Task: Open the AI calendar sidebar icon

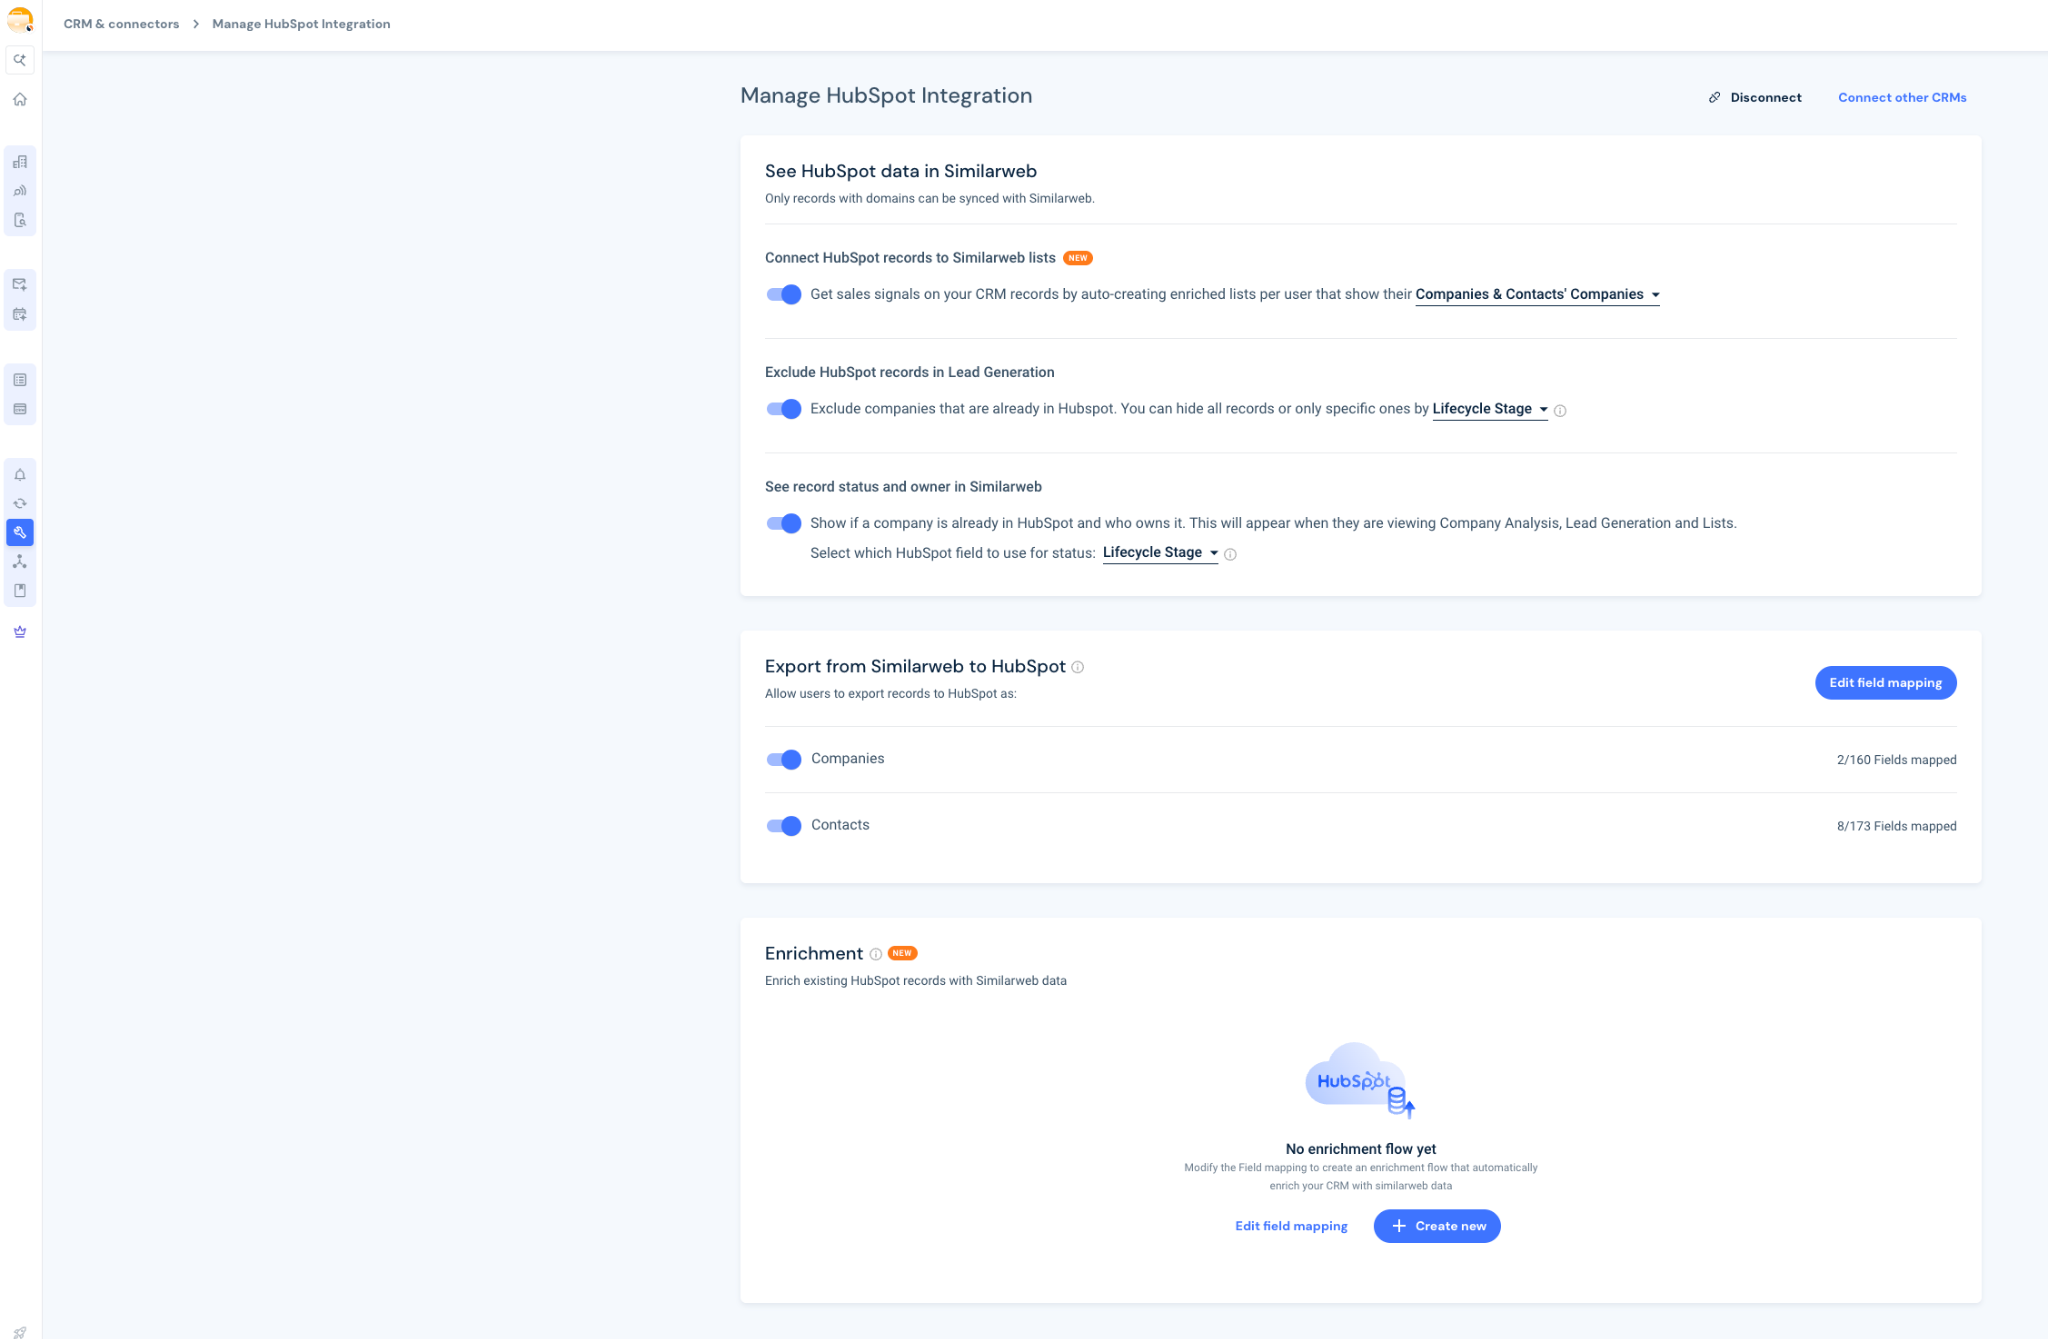Action: (x=20, y=314)
